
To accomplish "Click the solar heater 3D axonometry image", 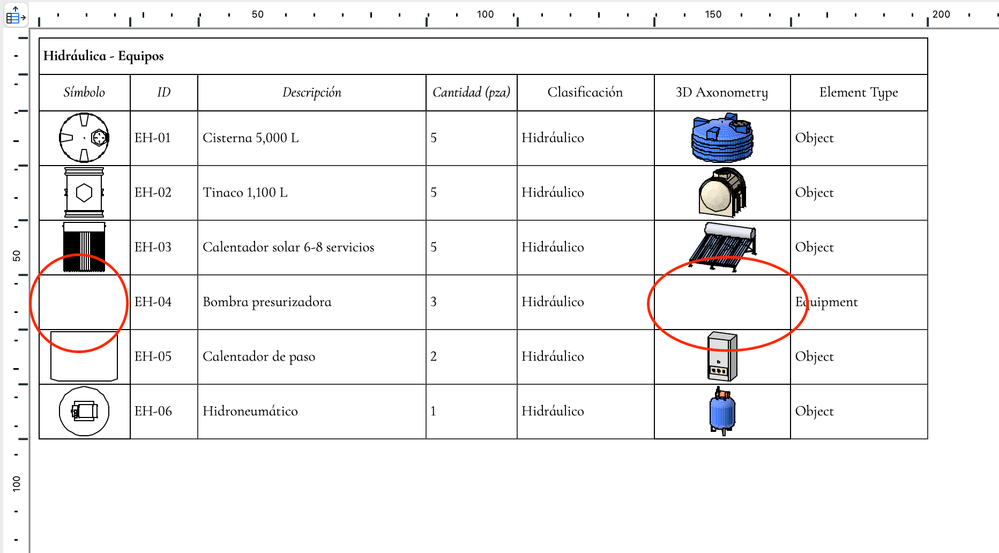I will coord(722,247).
